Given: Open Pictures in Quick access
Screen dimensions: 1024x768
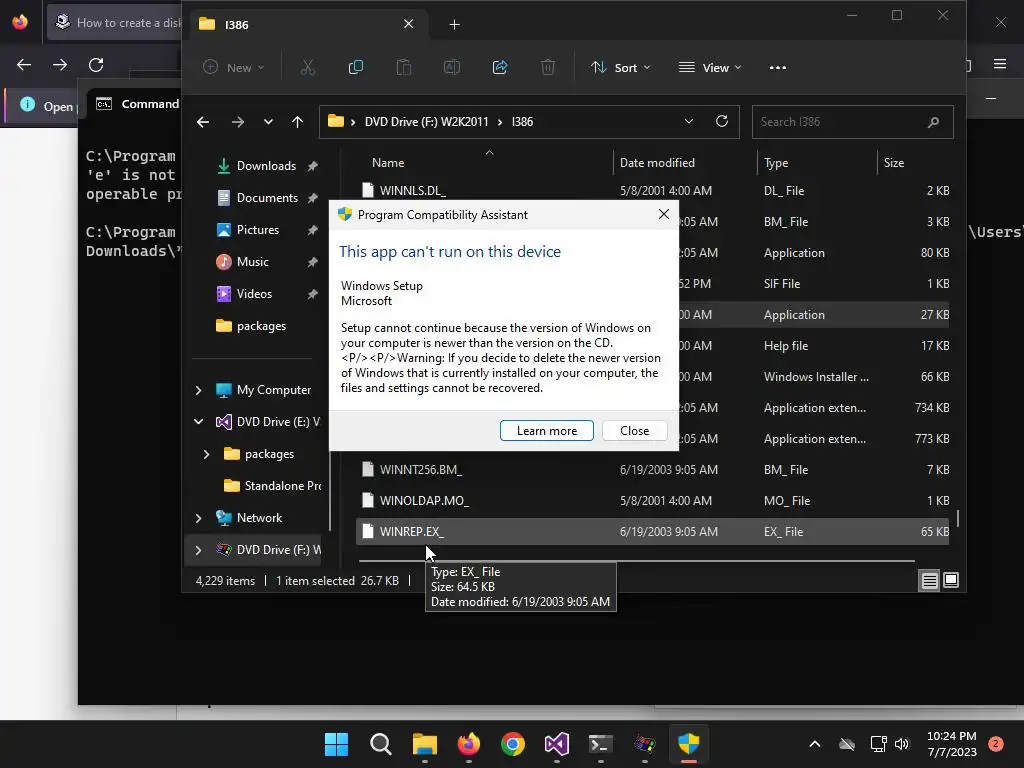Looking at the screenshot, I should (258, 230).
